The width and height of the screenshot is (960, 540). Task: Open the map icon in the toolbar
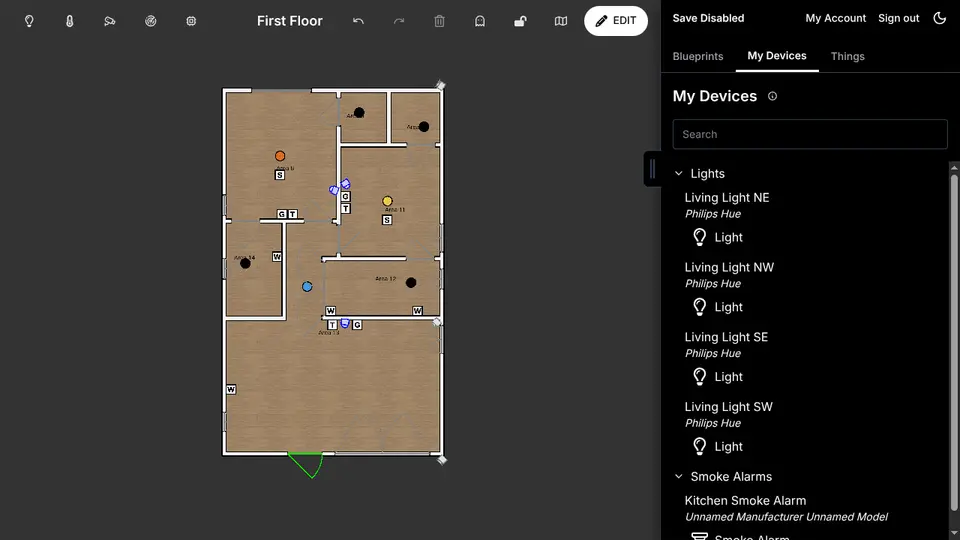coord(561,21)
